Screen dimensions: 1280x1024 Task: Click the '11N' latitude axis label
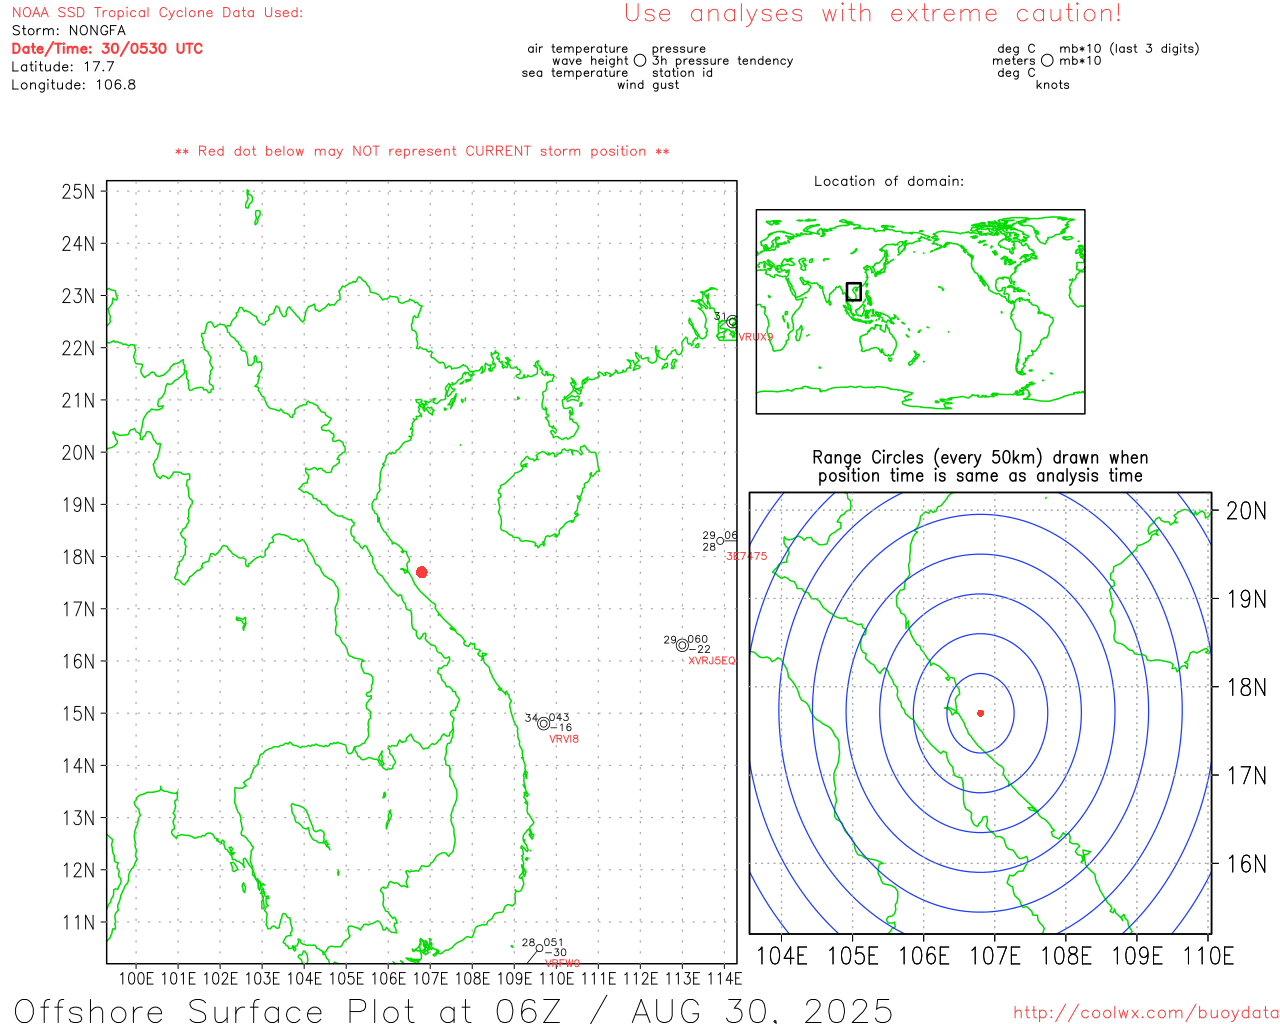pyautogui.click(x=78, y=922)
